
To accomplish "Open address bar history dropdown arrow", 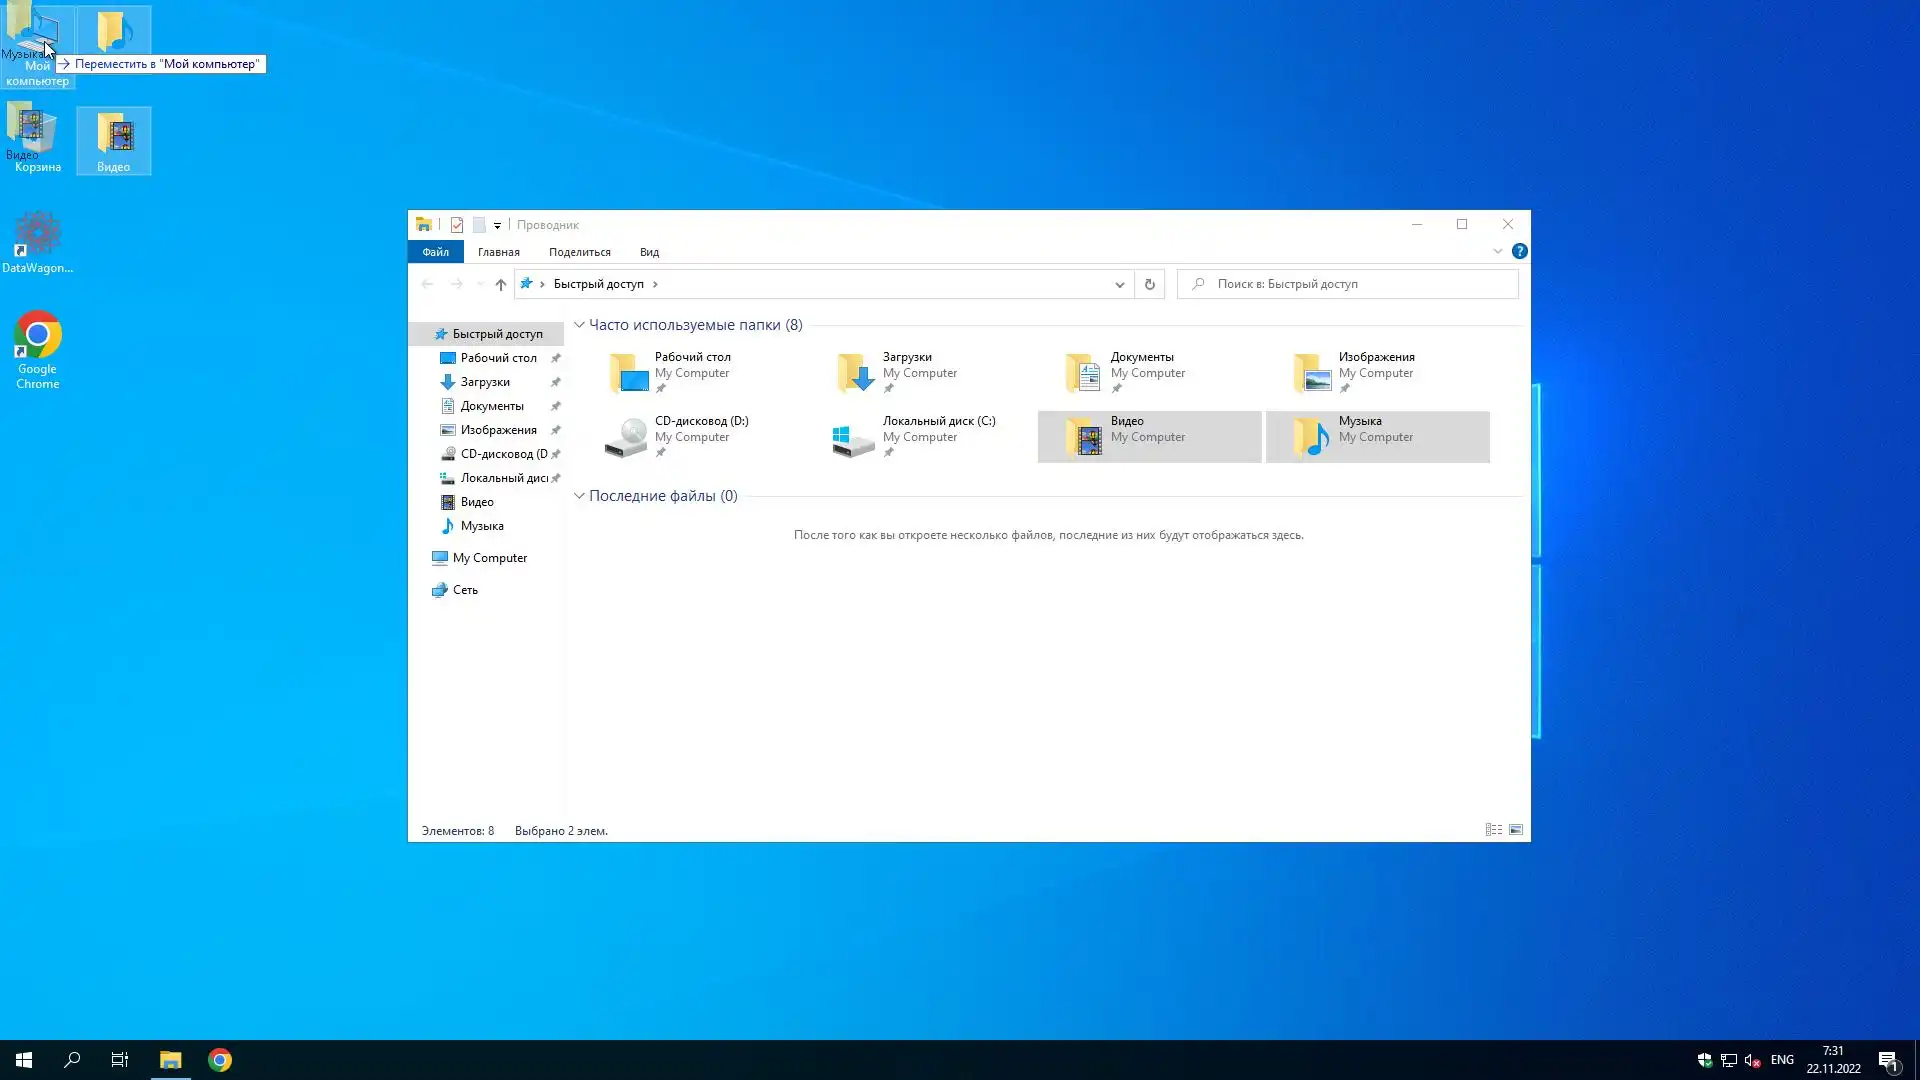I will (x=1119, y=284).
